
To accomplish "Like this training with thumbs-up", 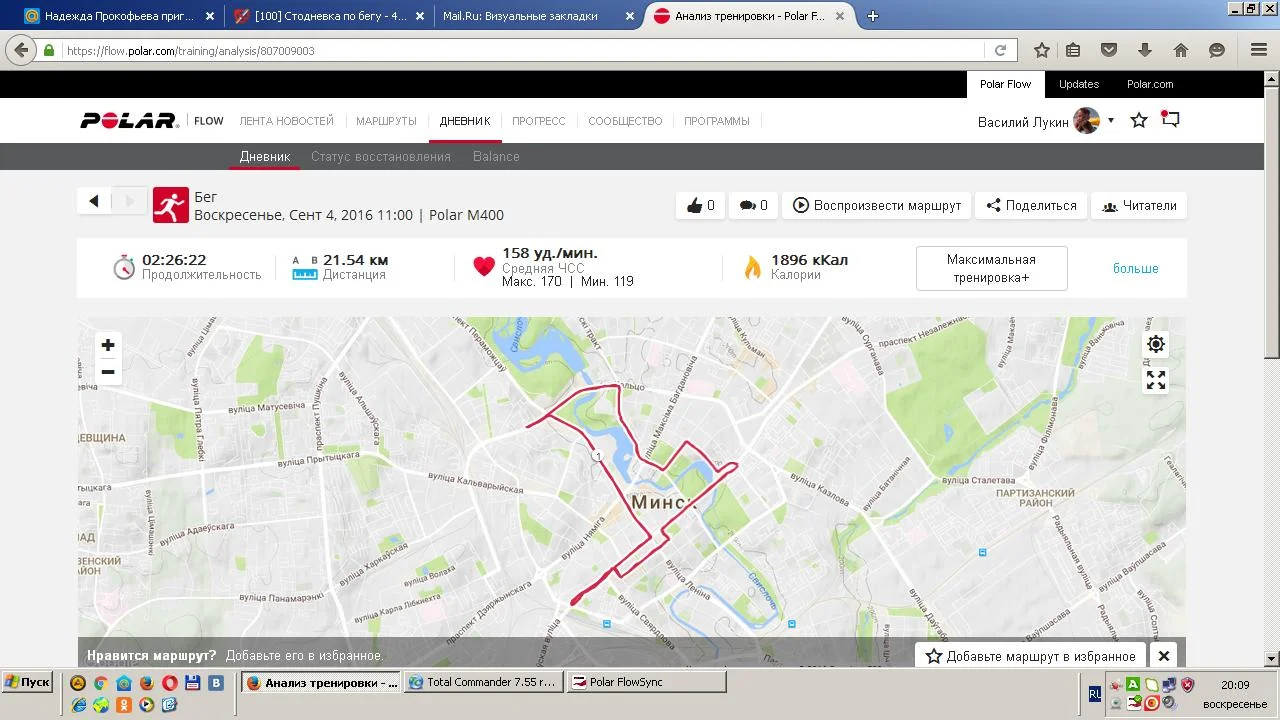I will 701,205.
